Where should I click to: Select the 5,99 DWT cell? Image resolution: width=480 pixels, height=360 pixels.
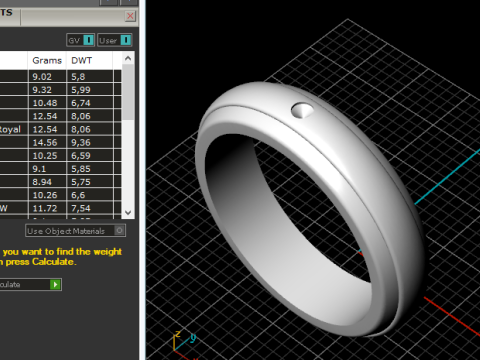(x=90, y=90)
